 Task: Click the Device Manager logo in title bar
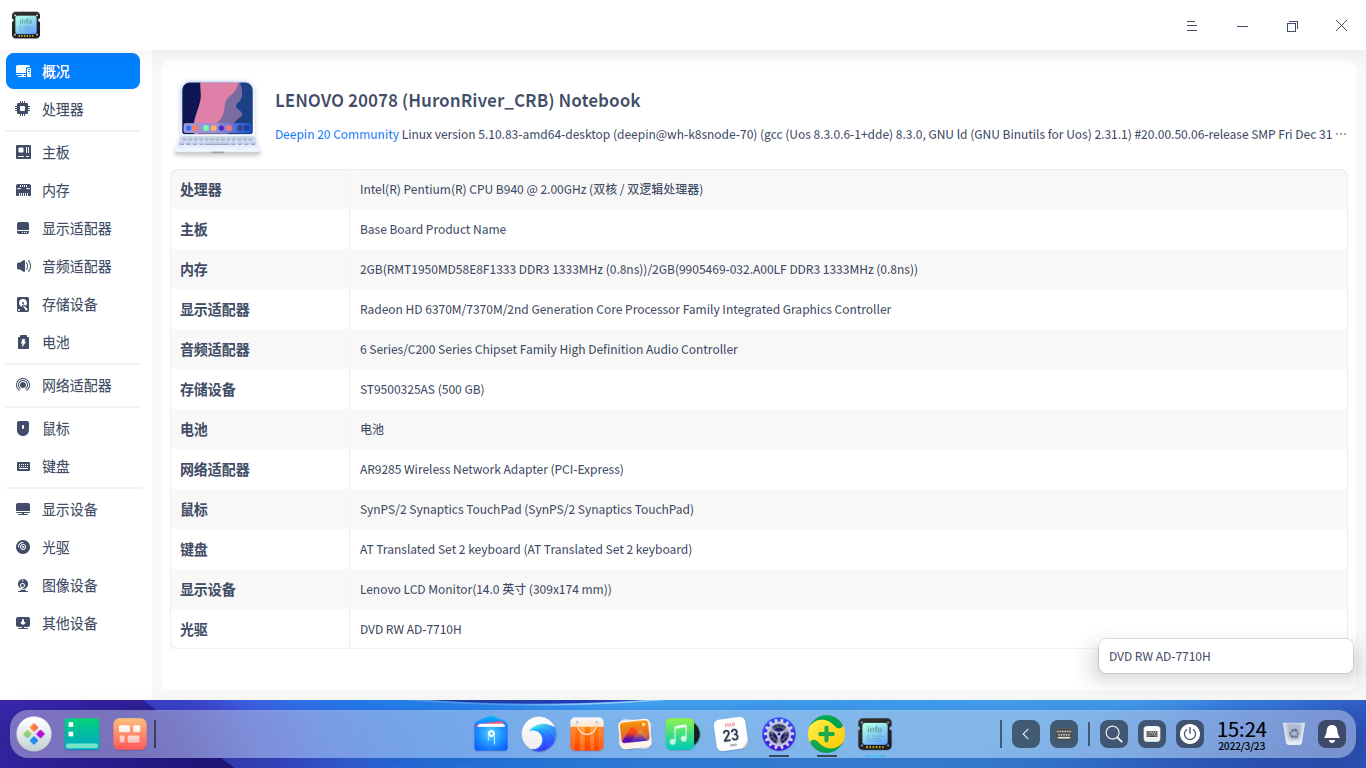coord(26,26)
